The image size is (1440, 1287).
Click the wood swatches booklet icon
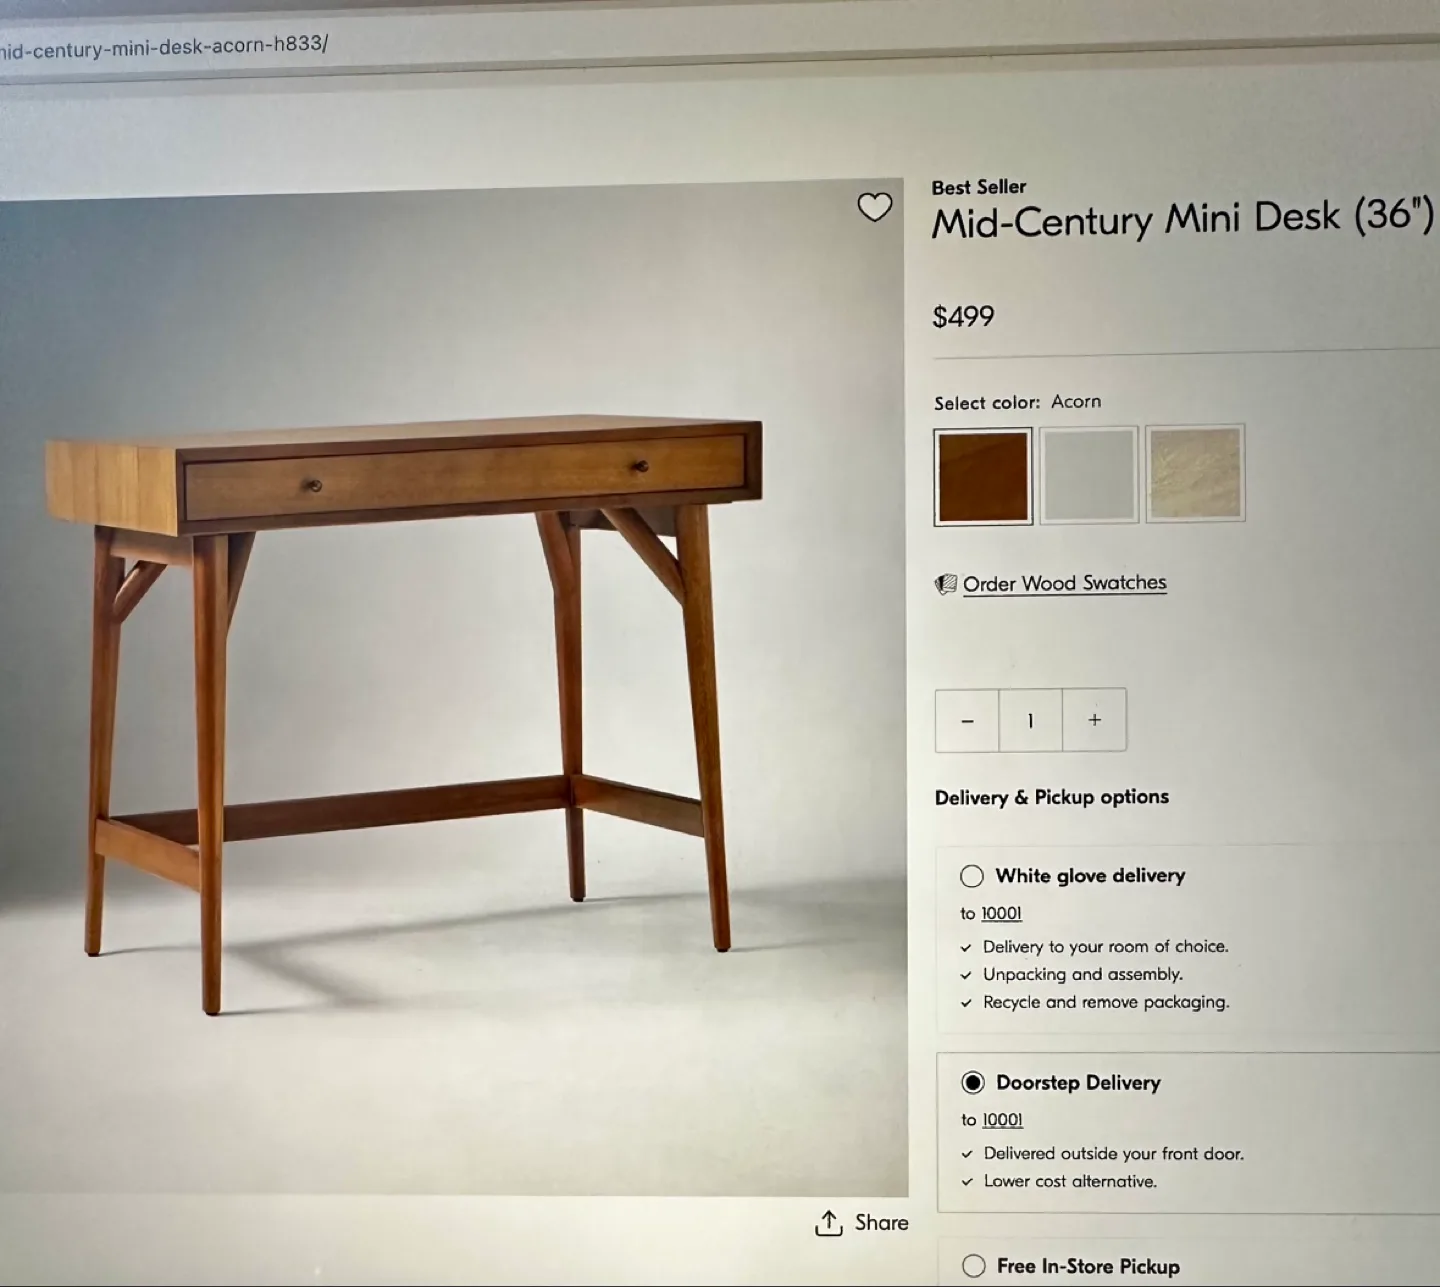(x=945, y=584)
